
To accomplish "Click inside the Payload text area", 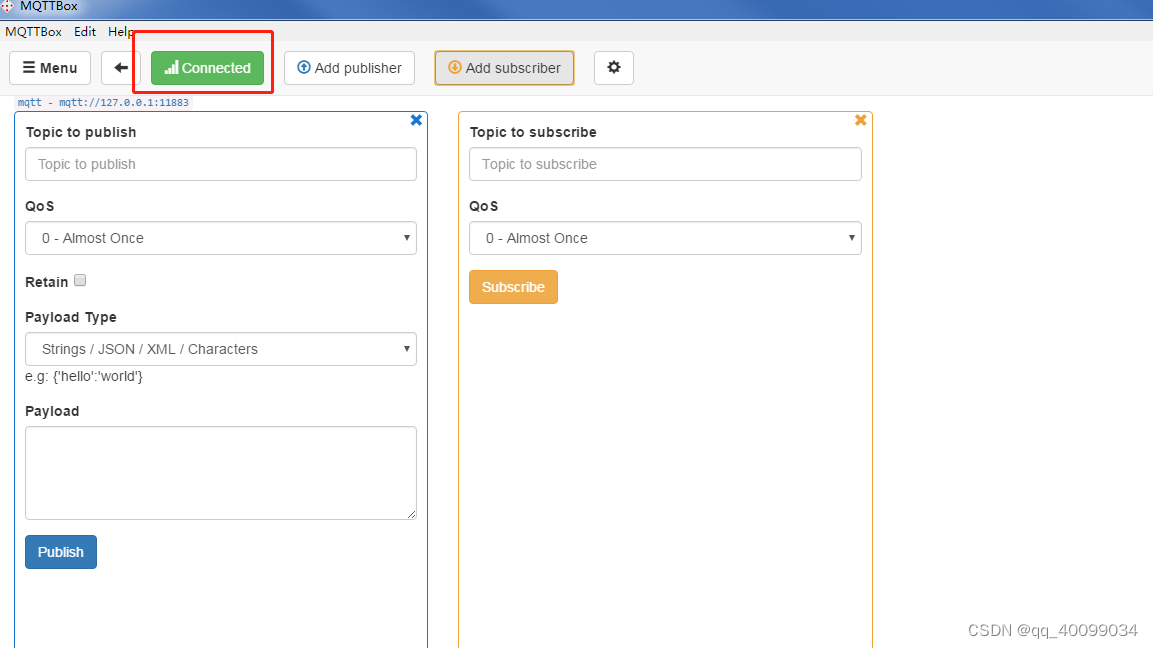I will tap(221, 473).
